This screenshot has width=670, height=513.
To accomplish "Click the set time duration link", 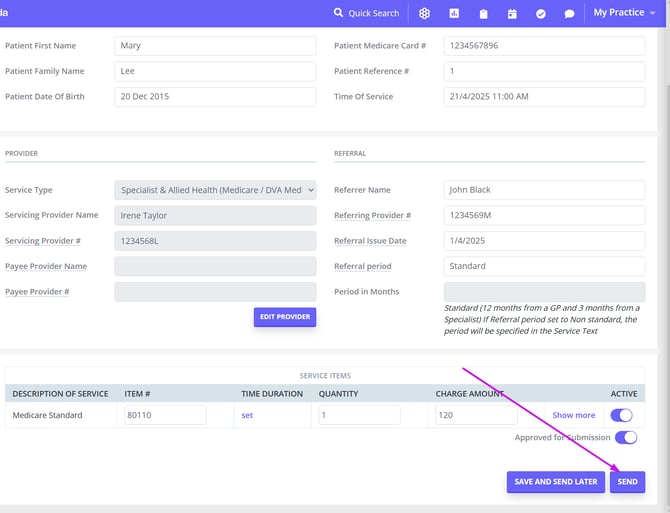I will click(247, 415).
